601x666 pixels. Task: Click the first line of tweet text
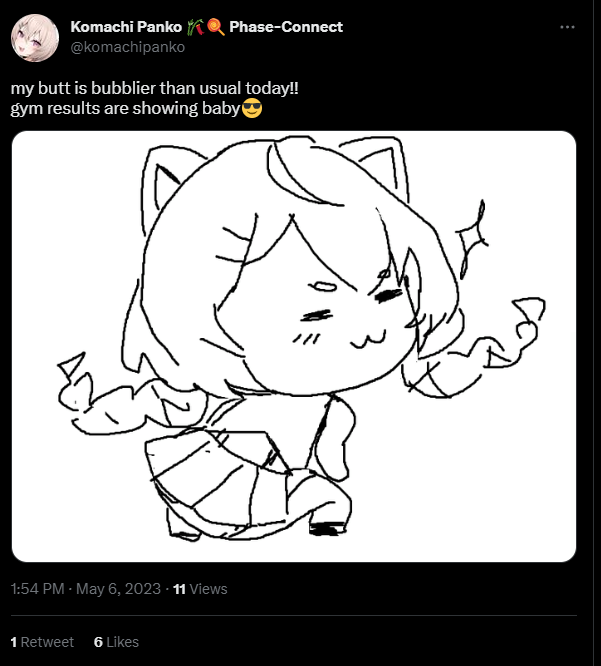[155, 88]
